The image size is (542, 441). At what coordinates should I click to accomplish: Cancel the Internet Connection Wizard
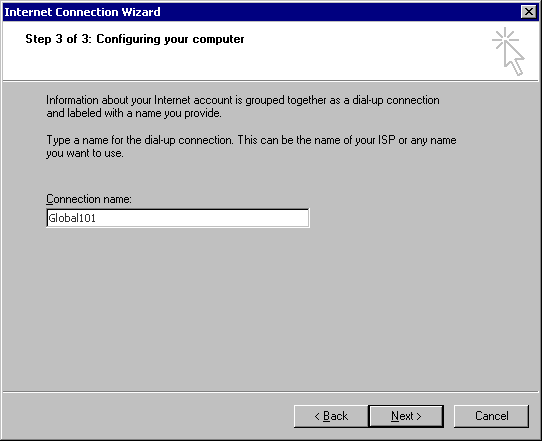pyautogui.click(x=491, y=416)
